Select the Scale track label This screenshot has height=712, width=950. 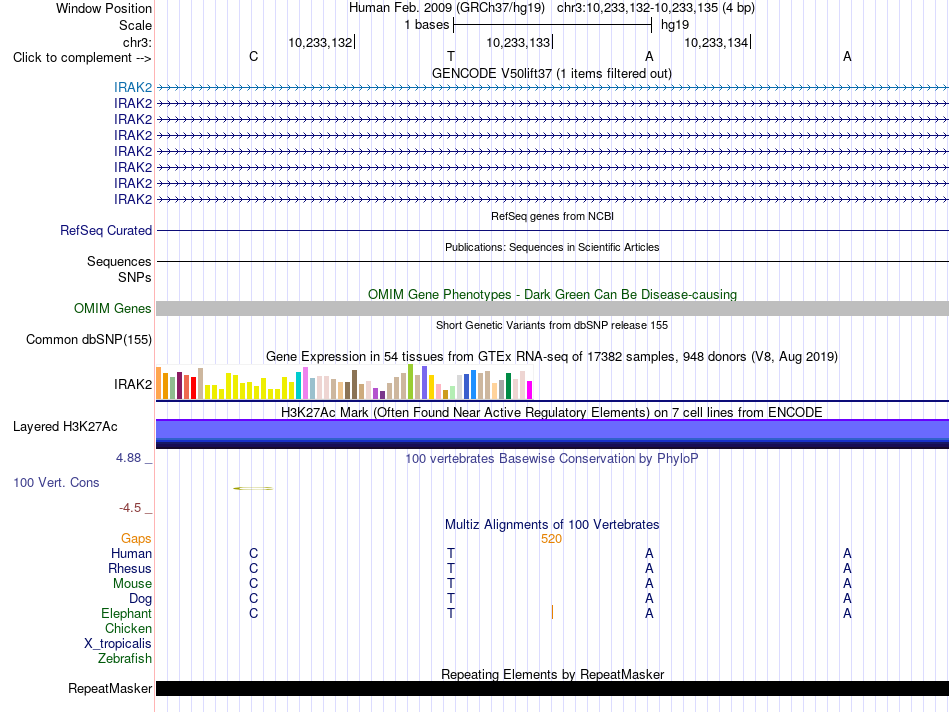135,25
